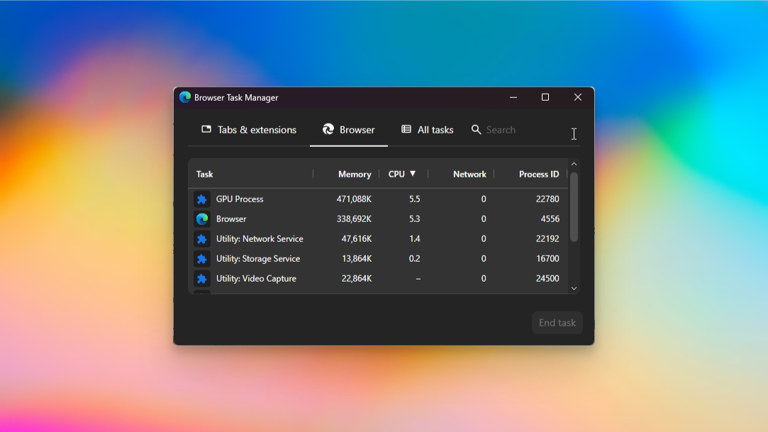Screen dimensions: 768x432
Task: Click the Video Capture puzzle icon
Action: click(202, 279)
